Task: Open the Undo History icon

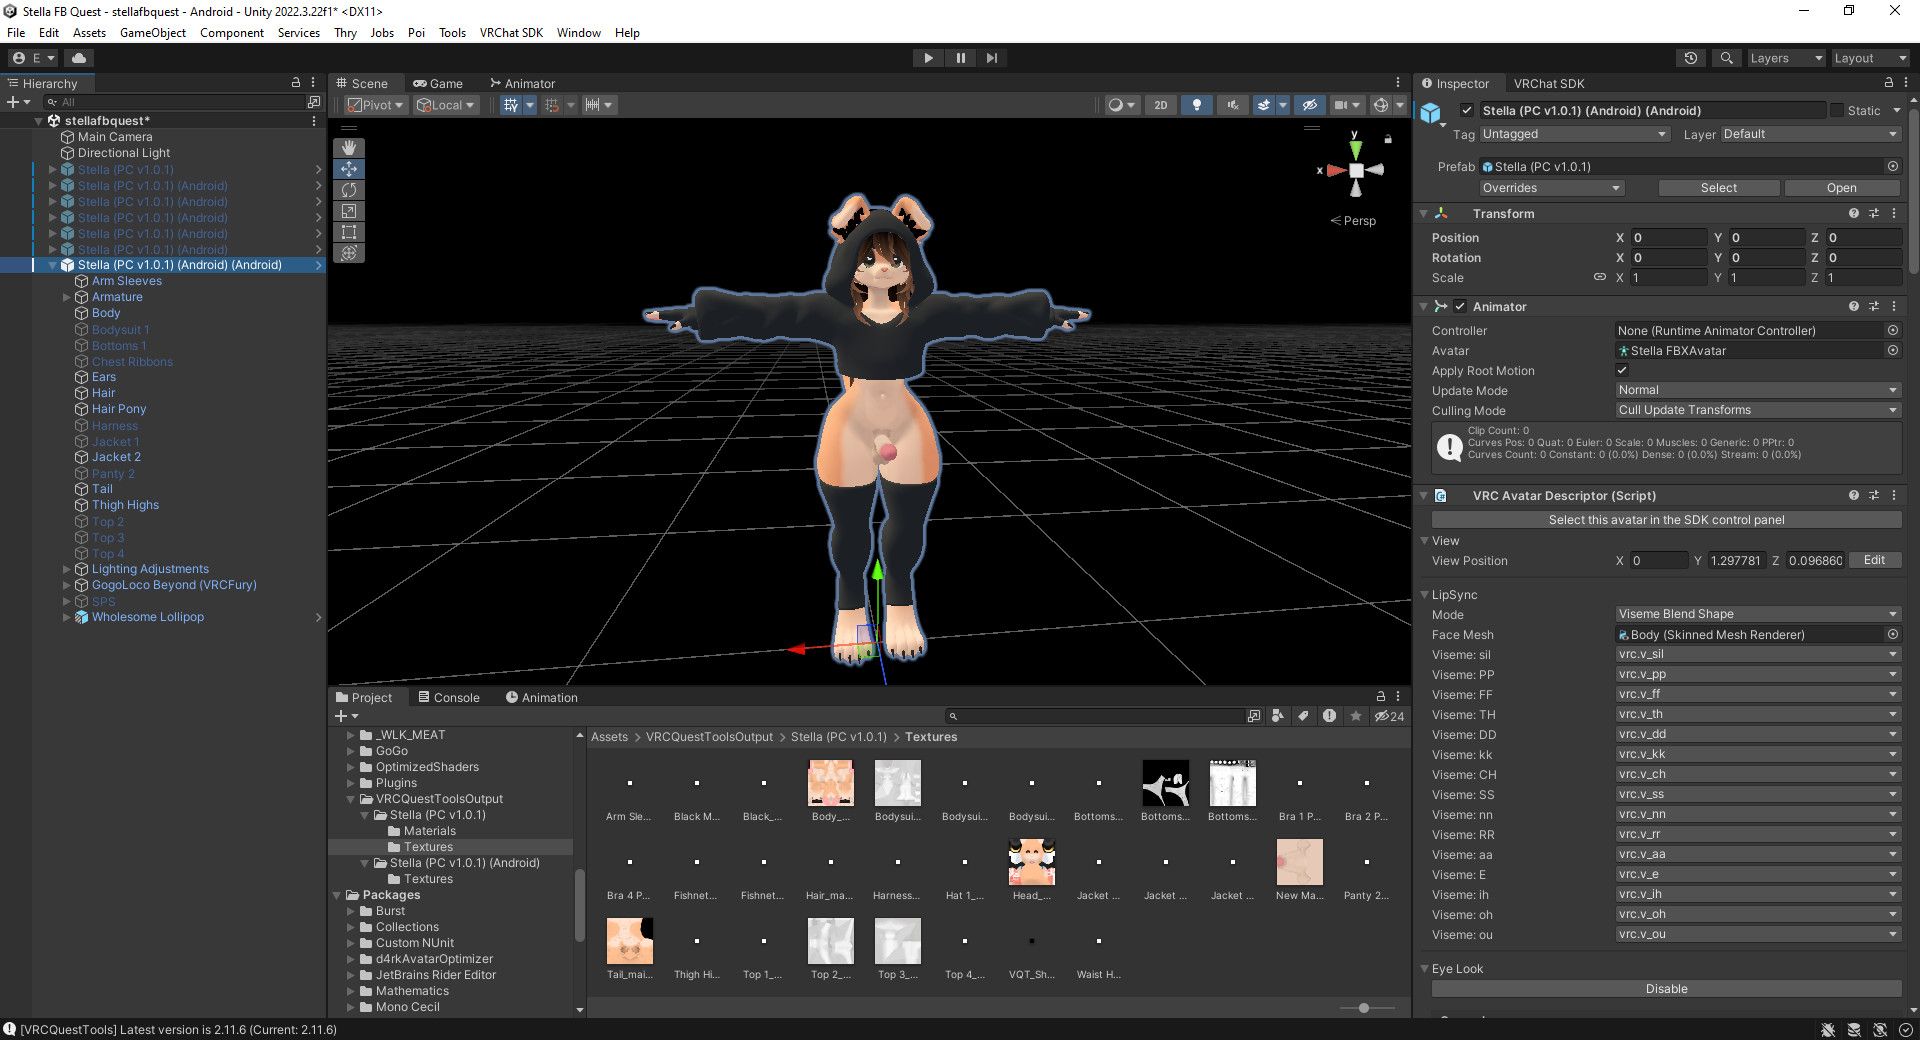Action: coord(1691,58)
